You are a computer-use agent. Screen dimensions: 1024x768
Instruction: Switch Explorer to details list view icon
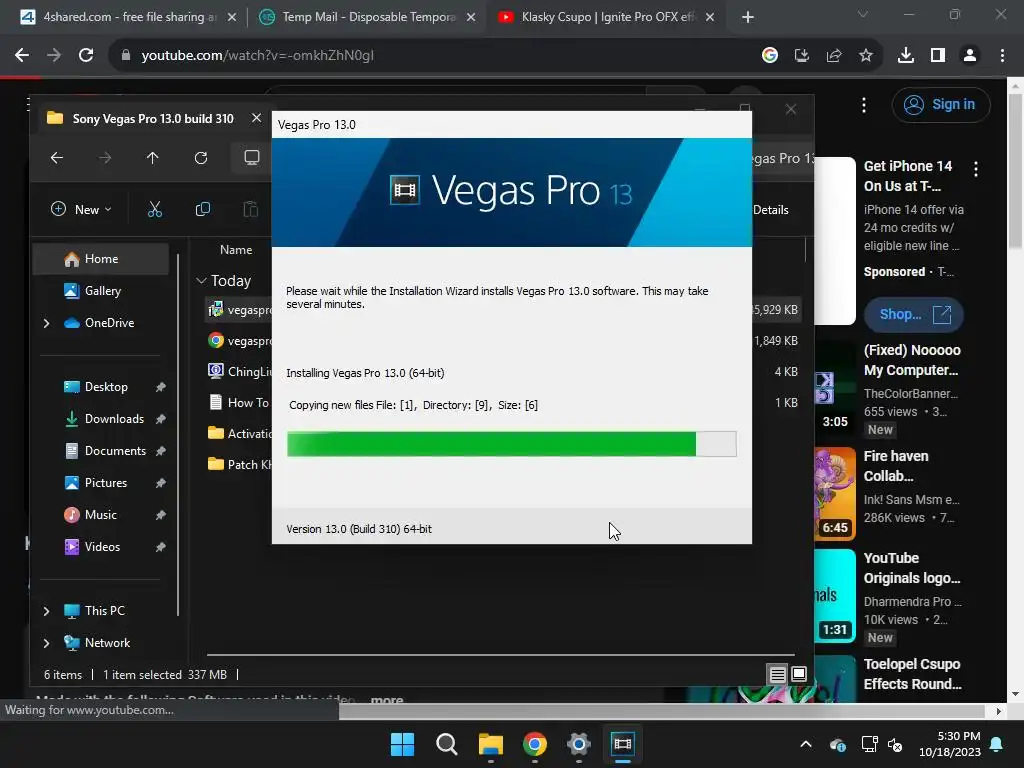777,674
